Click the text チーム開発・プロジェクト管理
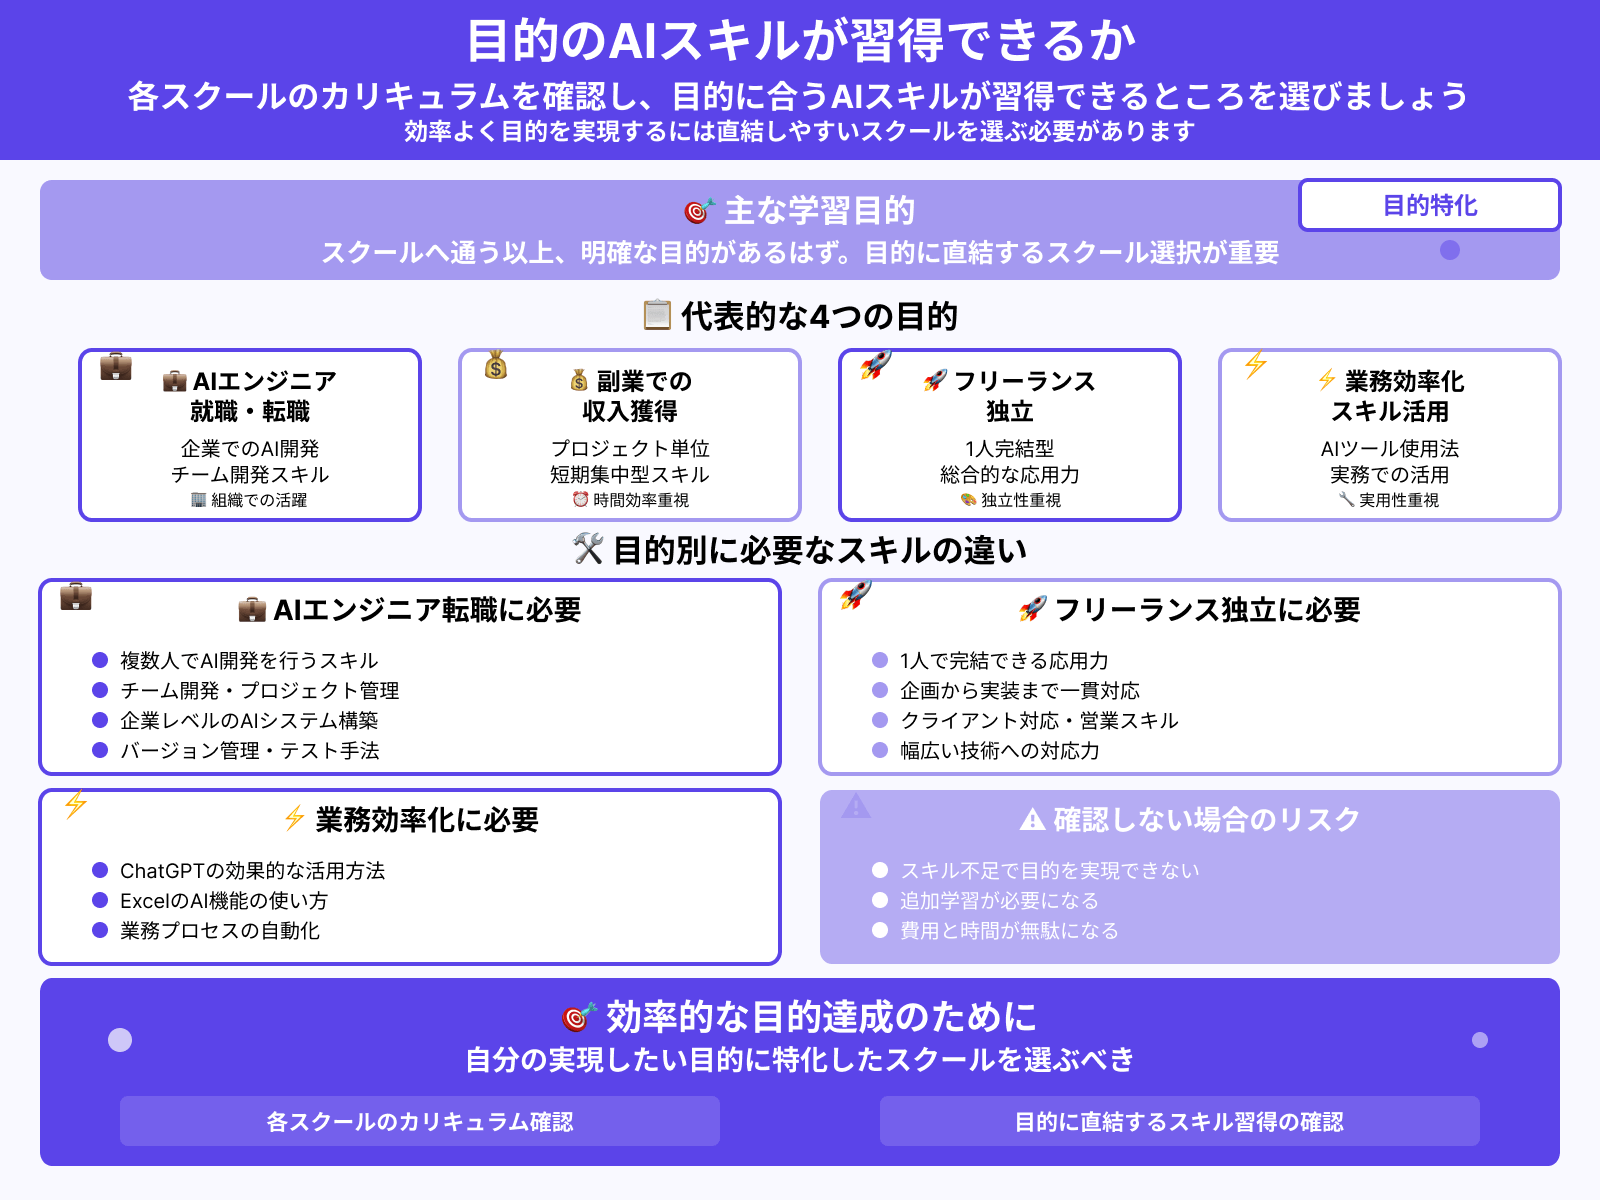 point(259,690)
